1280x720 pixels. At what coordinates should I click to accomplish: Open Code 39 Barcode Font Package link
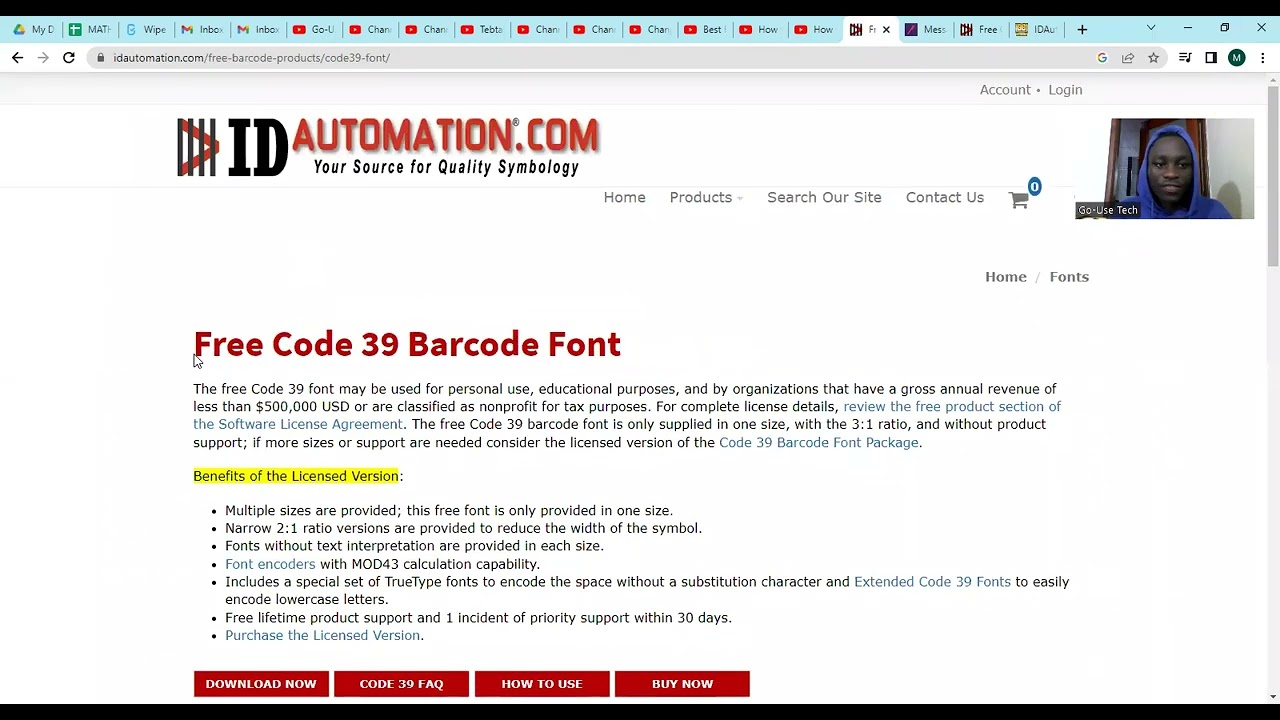click(818, 442)
